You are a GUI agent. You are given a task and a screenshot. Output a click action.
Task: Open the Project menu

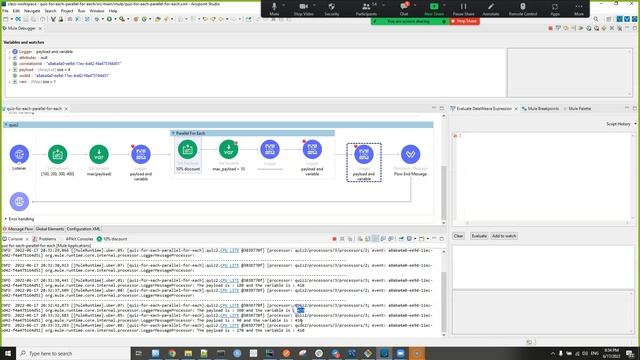(67, 11)
